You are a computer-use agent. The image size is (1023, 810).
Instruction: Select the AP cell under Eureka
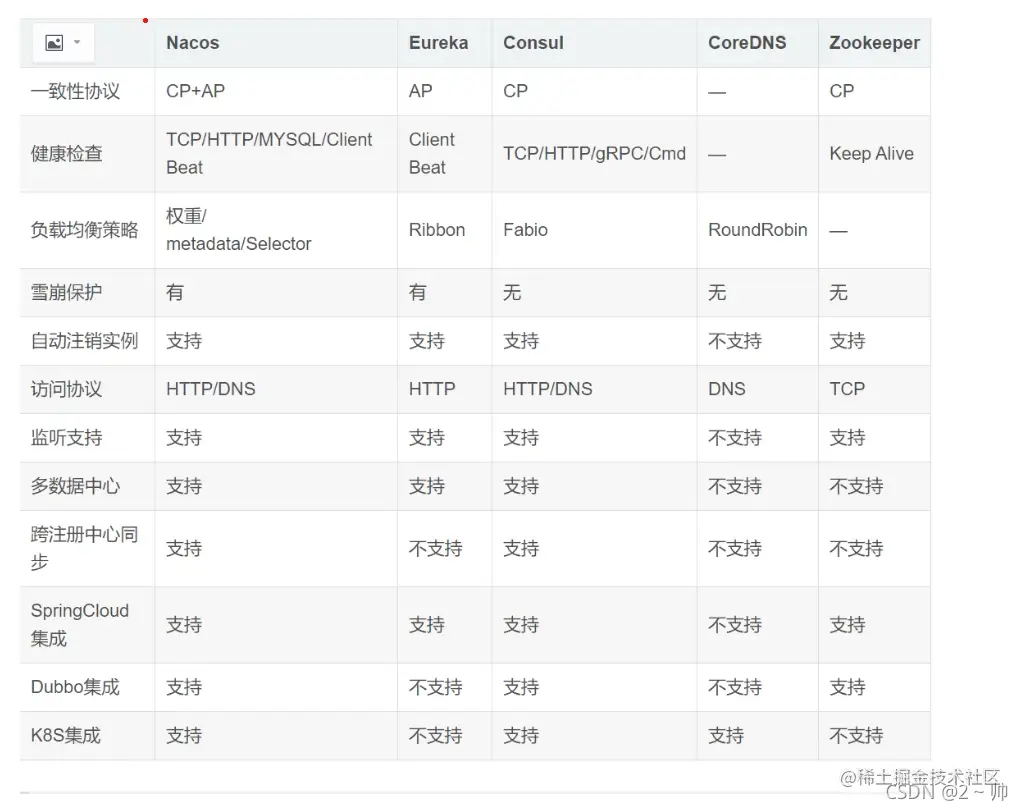click(421, 91)
